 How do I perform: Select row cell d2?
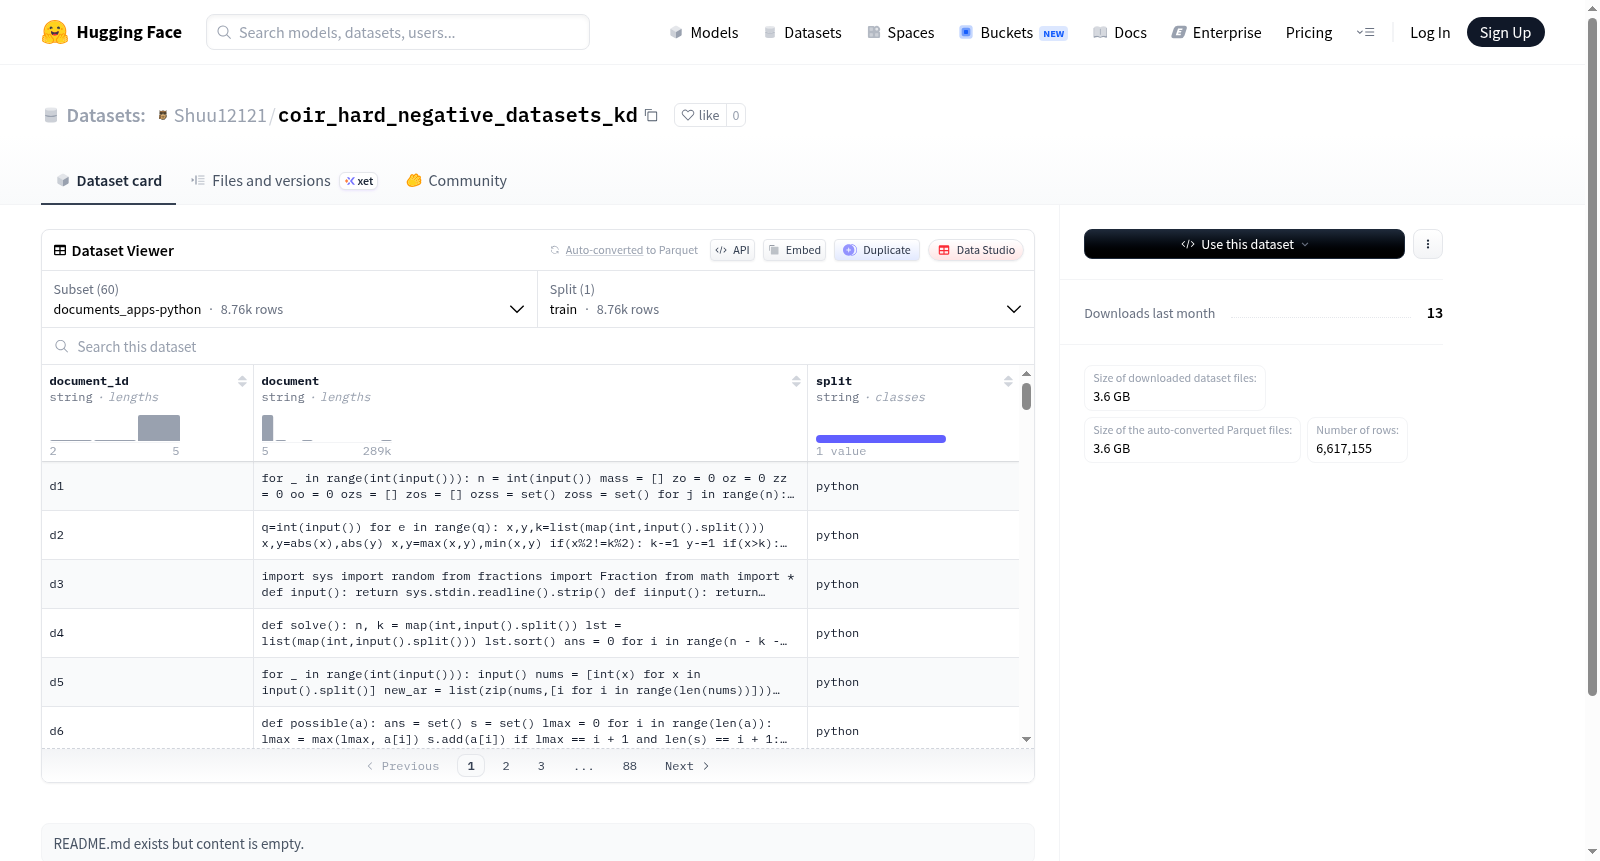(x=147, y=535)
